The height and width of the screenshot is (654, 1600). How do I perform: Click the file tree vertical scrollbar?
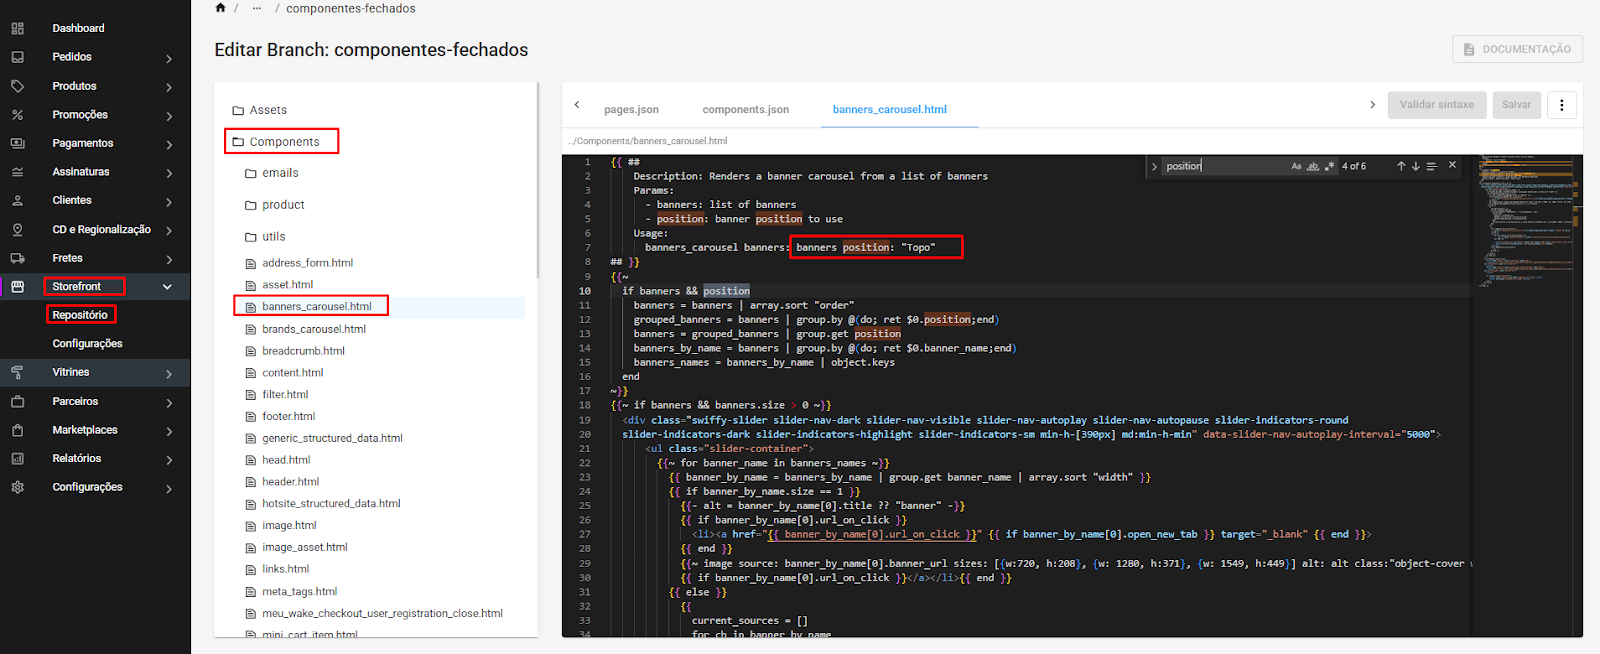pyautogui.click(x=538, y=180)
